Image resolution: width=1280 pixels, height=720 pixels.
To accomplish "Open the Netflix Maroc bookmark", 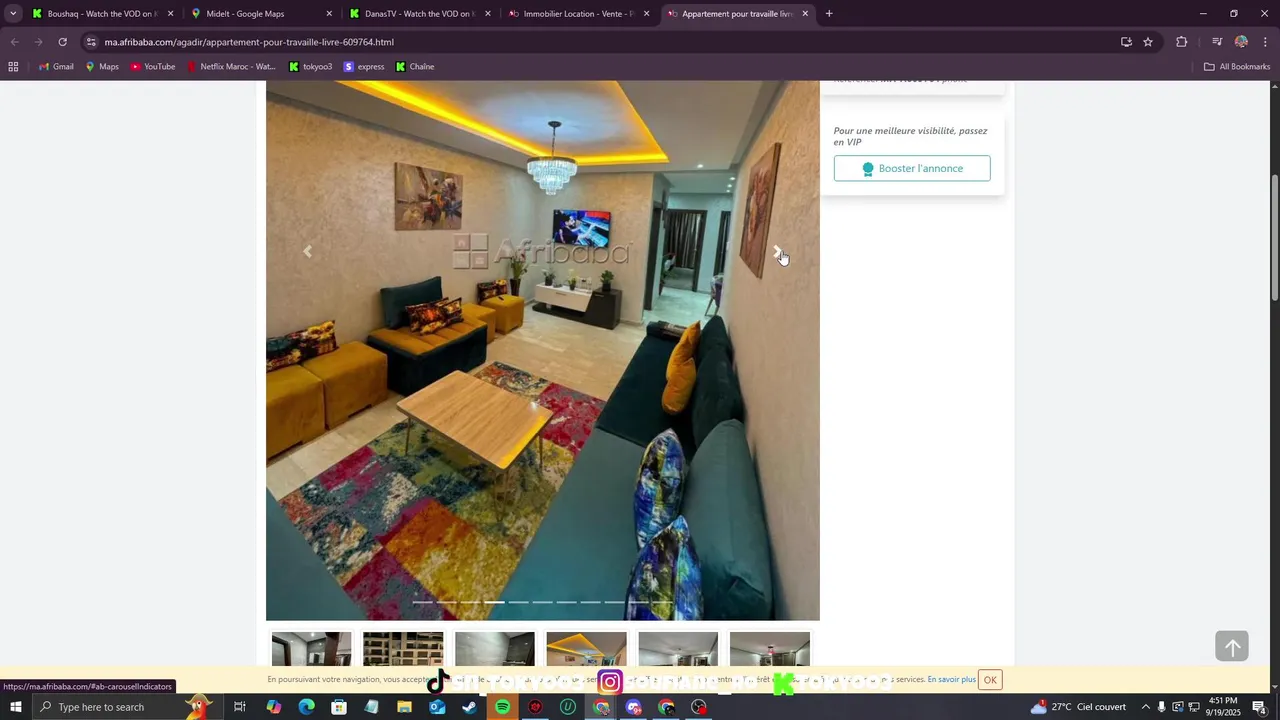I will [231, 67].
